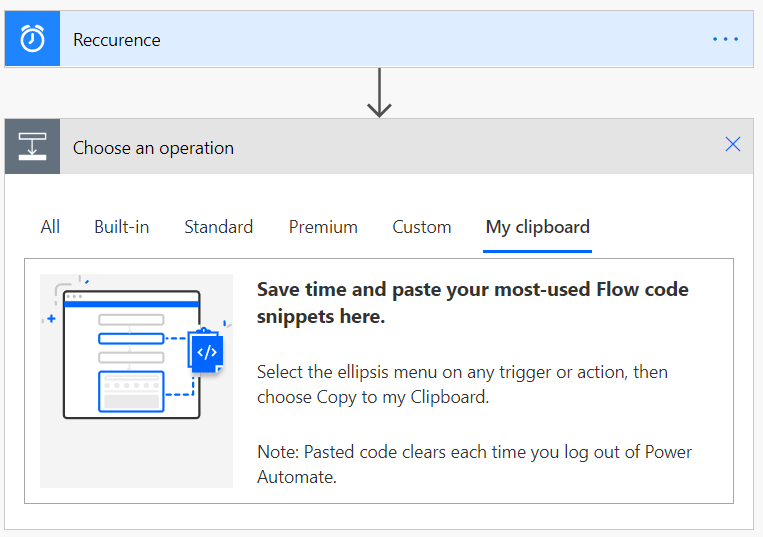Click the code snippet clipboard icon in illustration
Viewport: 763px width, 537px height.
point(206,352)
